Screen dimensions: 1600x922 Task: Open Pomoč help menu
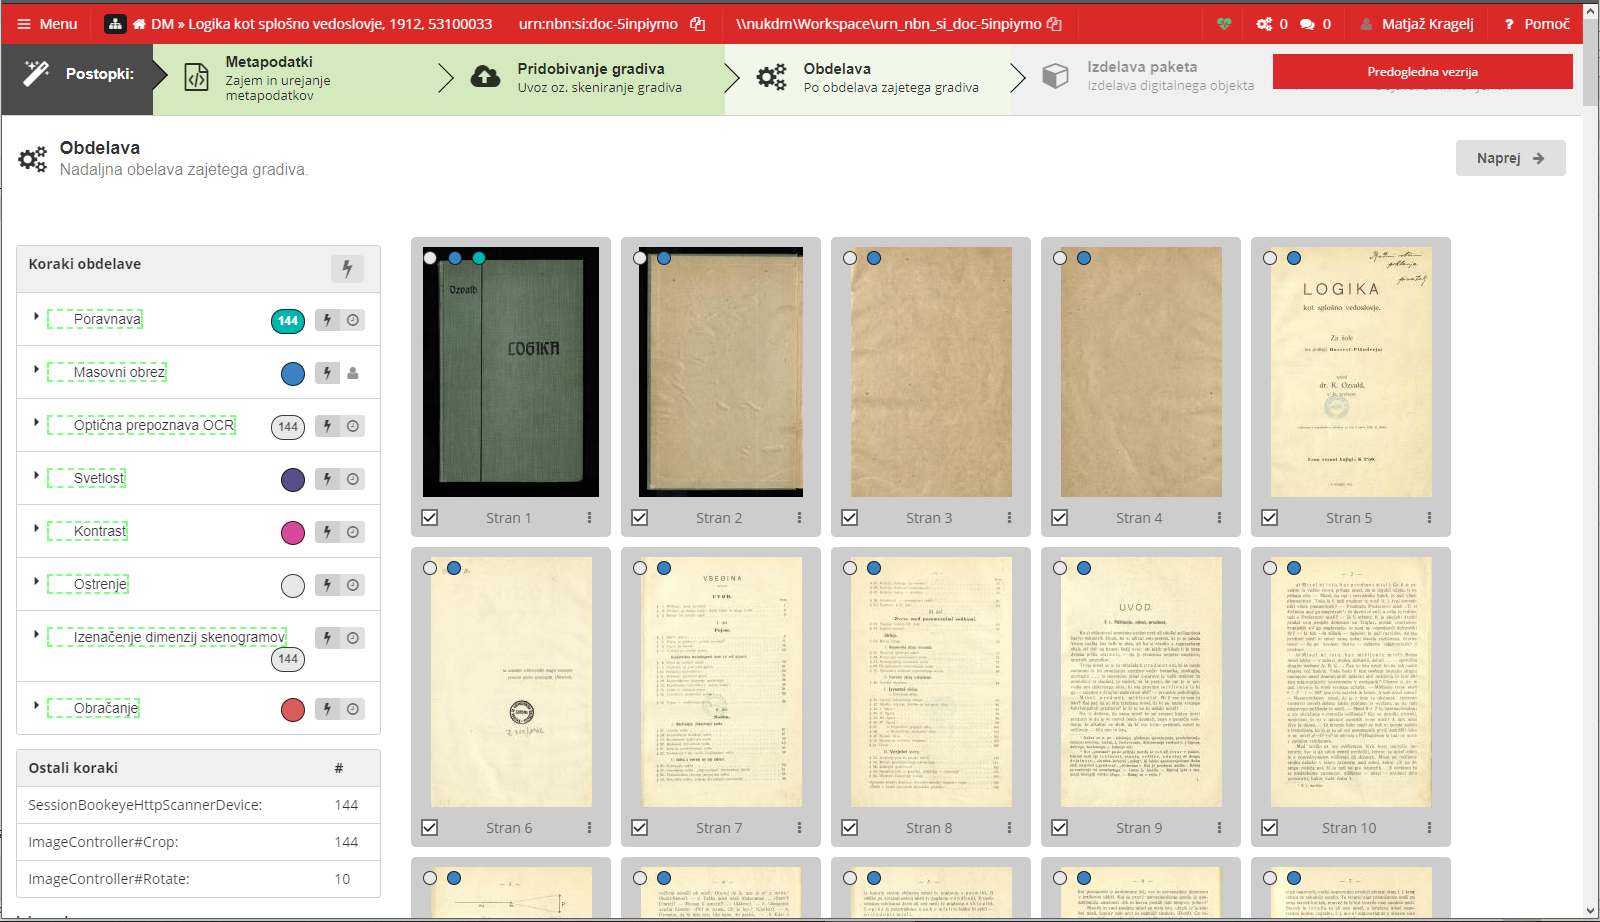point(1537,24)
